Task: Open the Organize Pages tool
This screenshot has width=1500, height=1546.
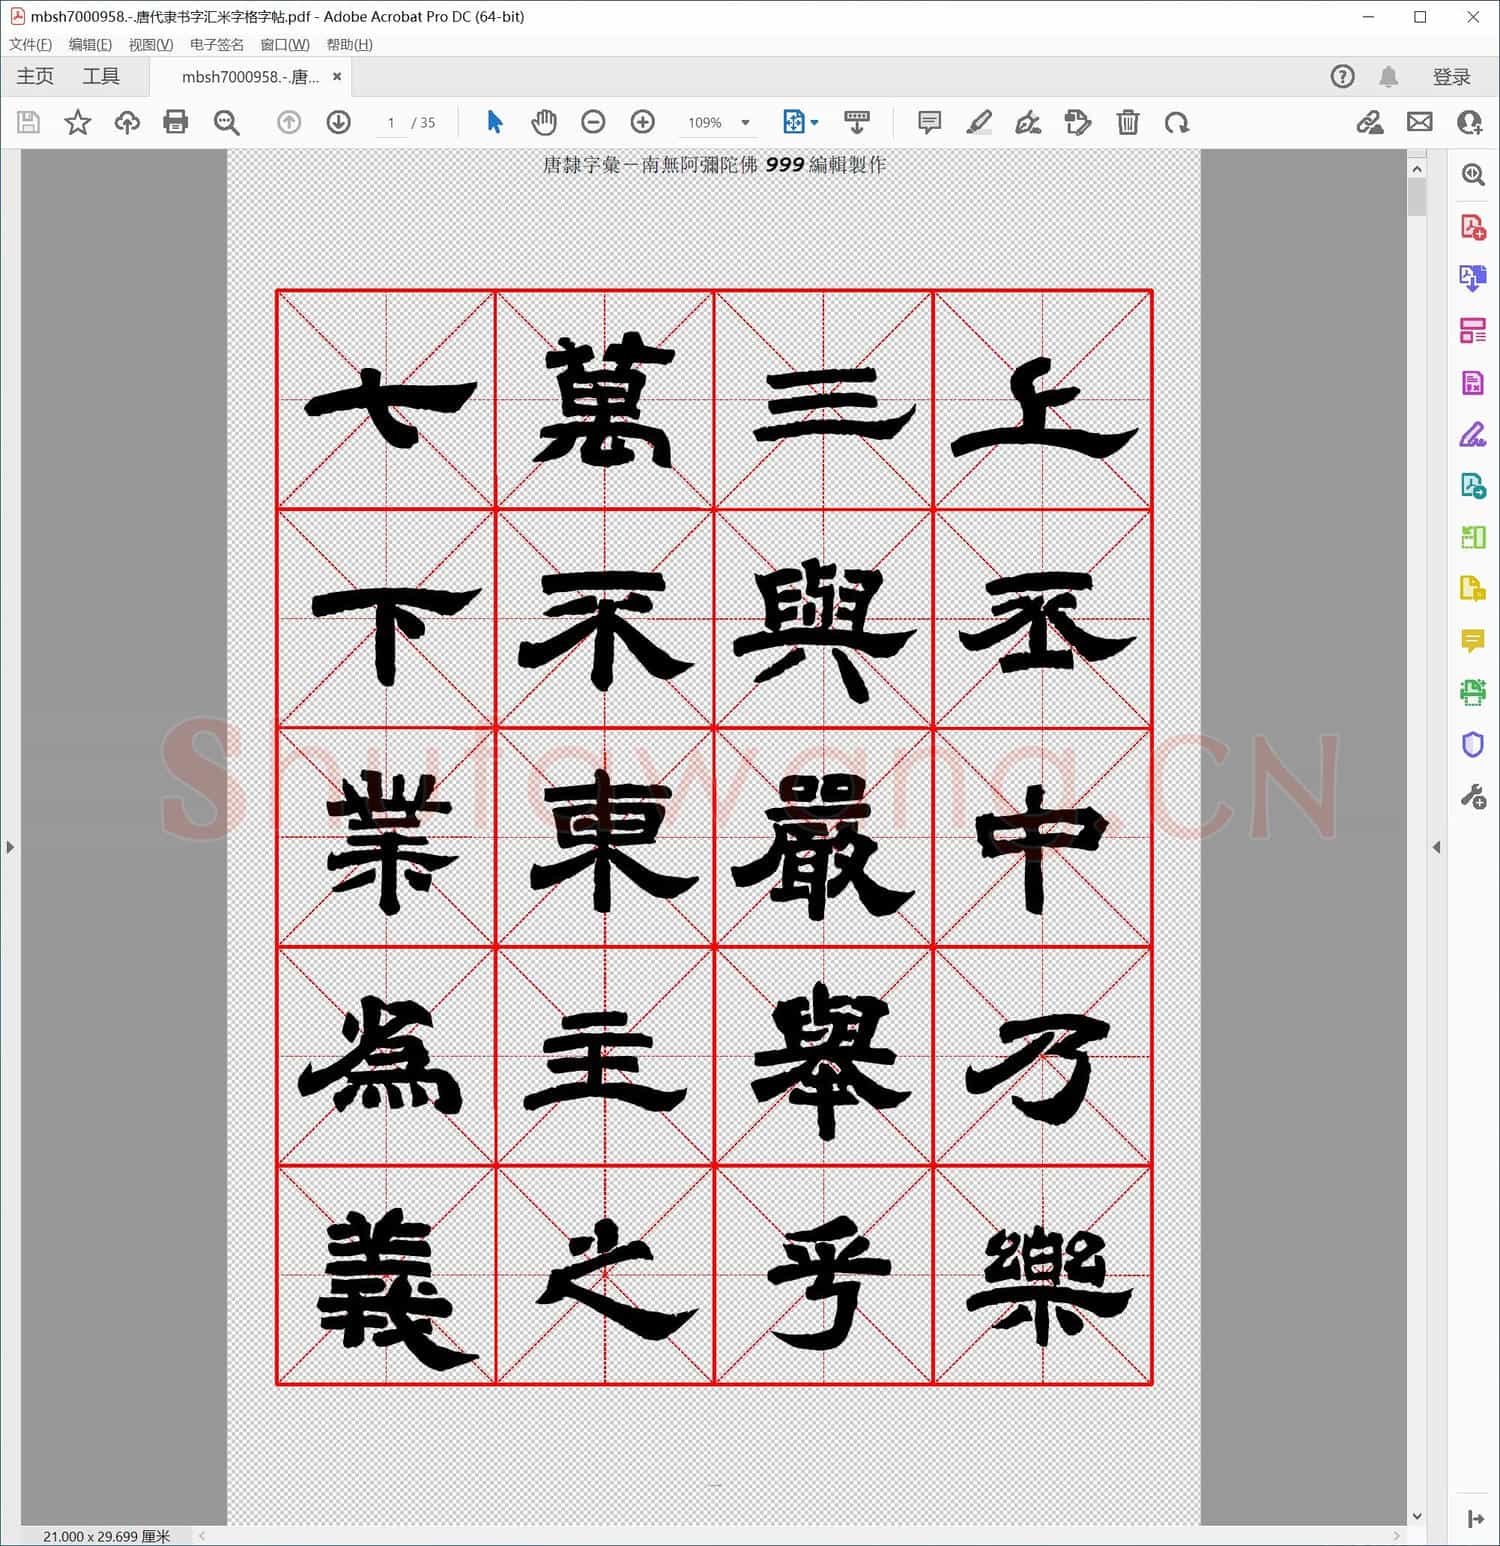Action: (1472, 330)
